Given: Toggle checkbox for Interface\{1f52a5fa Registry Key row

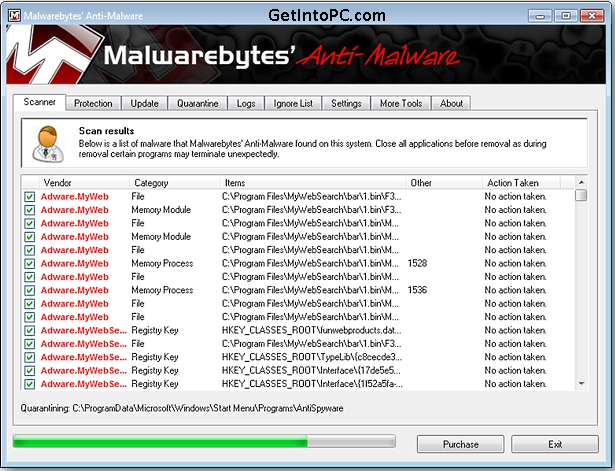Looking at the screenshot, I should coord(29,384).
